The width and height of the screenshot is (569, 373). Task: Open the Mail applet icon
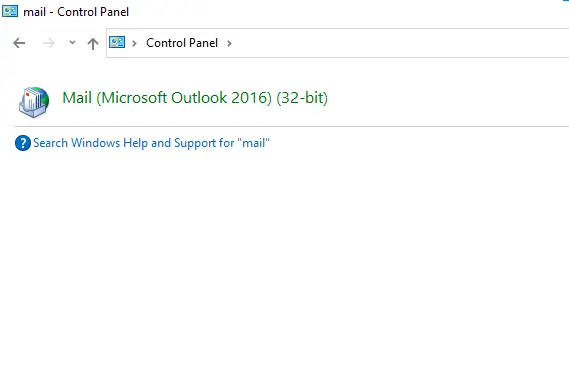[x=34, y=102]
